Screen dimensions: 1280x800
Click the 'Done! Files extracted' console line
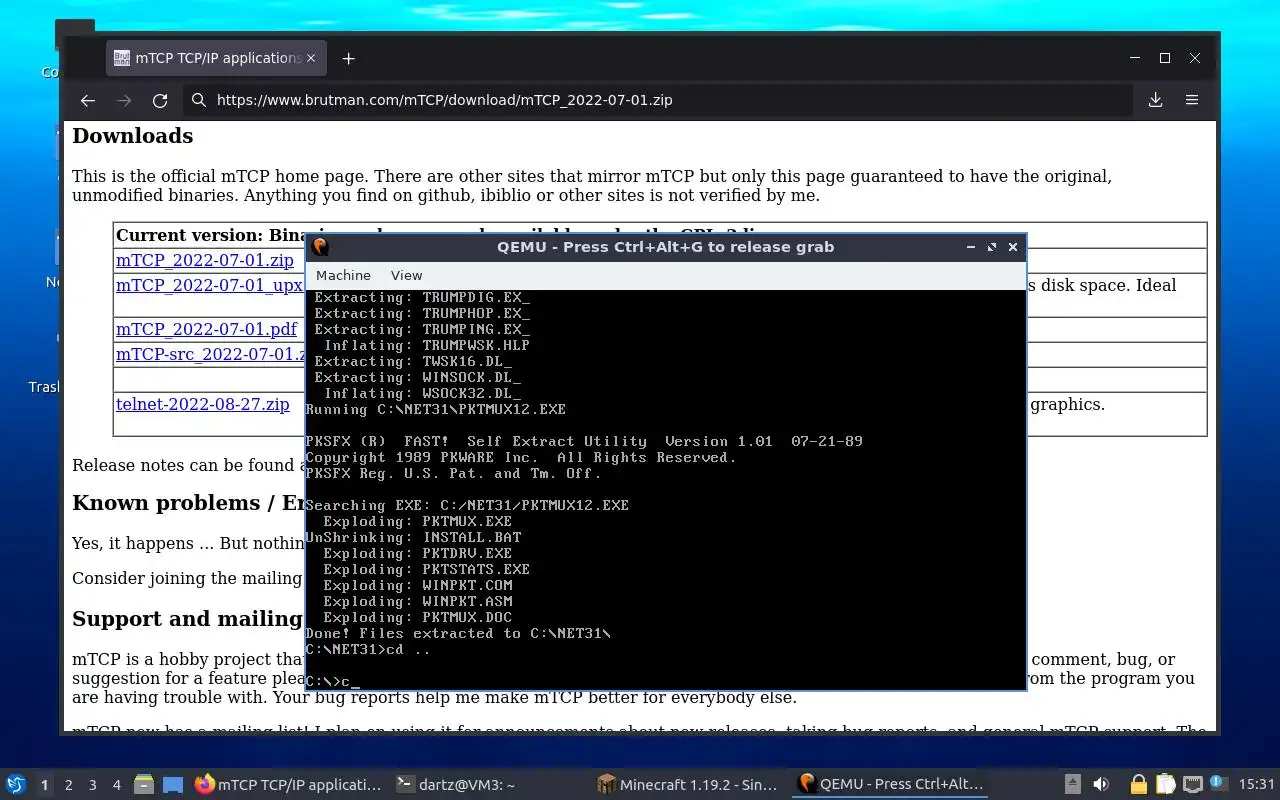click(x=458, y=633)
